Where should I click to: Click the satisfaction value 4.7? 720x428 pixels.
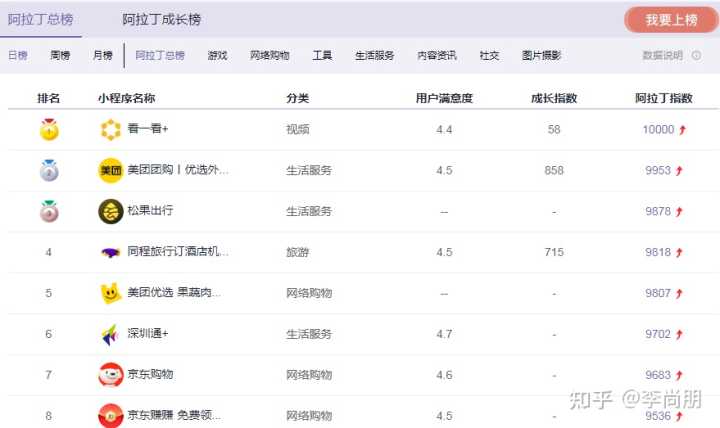(x=444, y=334)
